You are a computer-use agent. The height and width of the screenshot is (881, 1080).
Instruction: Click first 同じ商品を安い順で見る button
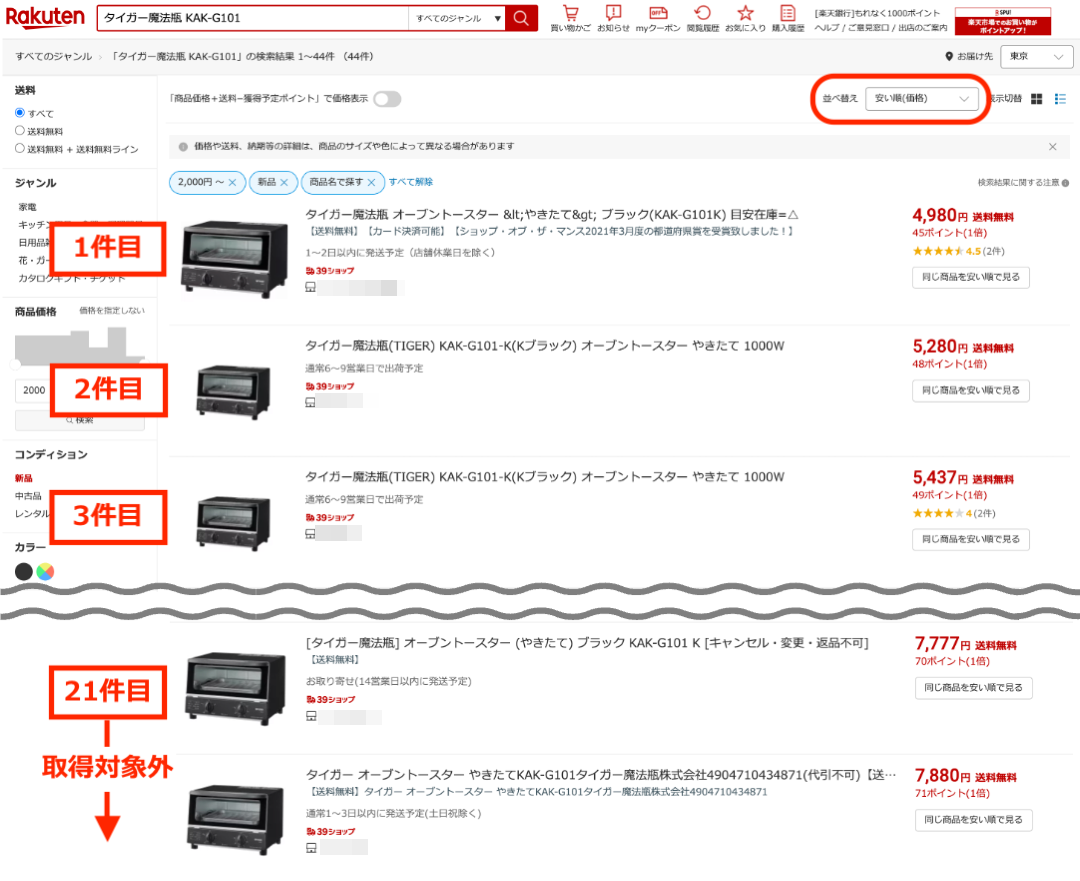coord(970,277)
